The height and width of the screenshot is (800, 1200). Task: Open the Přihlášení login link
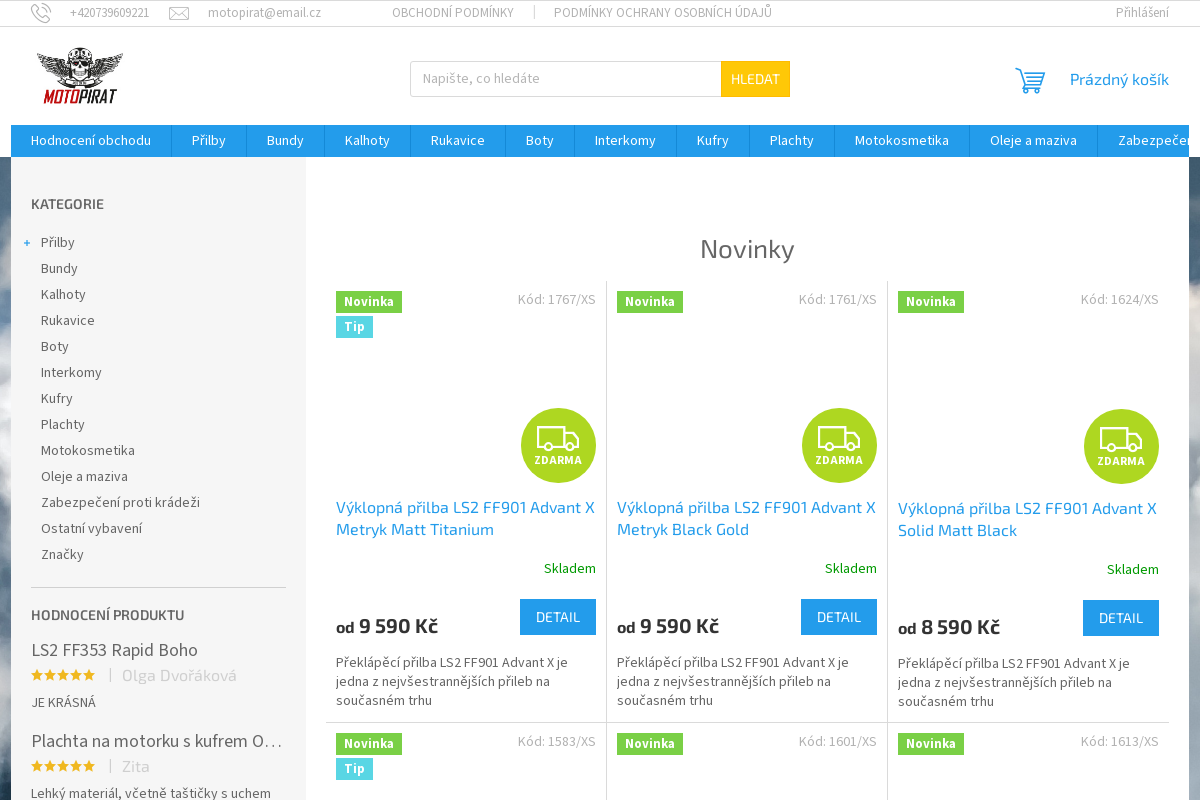point(1142,13)
